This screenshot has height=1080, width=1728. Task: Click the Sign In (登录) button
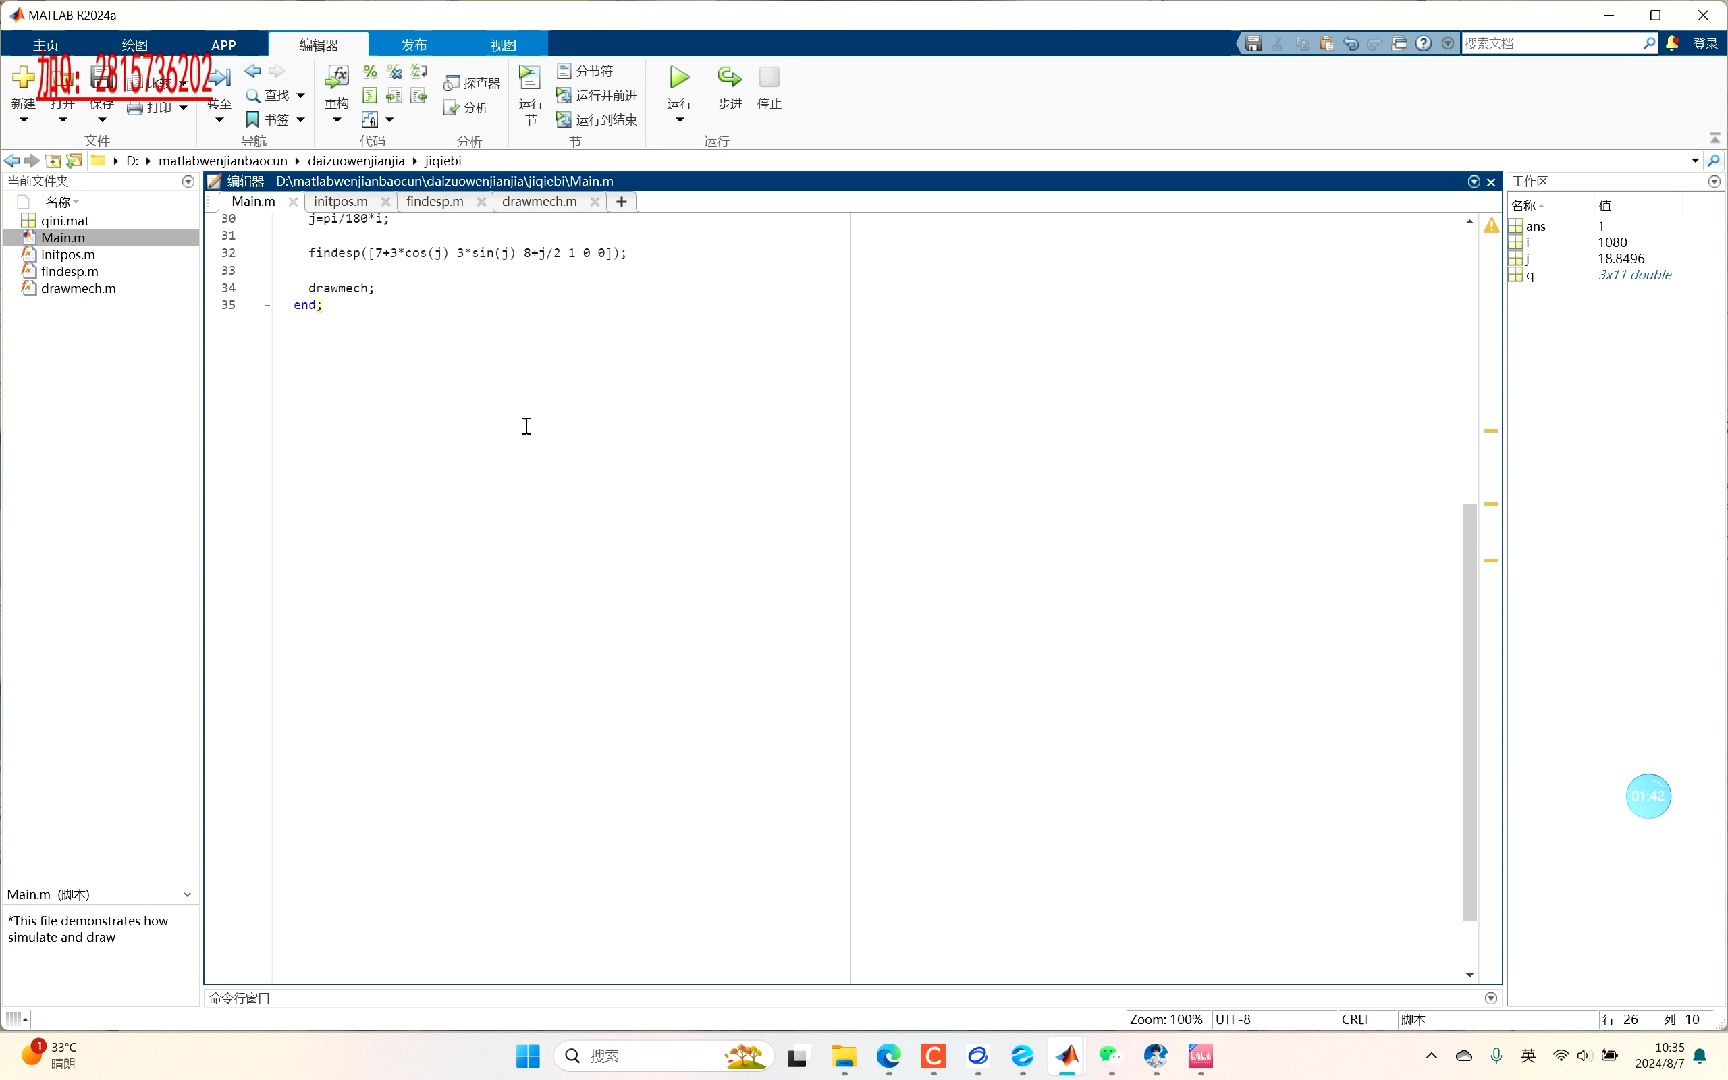click(x=1705, y=43)
